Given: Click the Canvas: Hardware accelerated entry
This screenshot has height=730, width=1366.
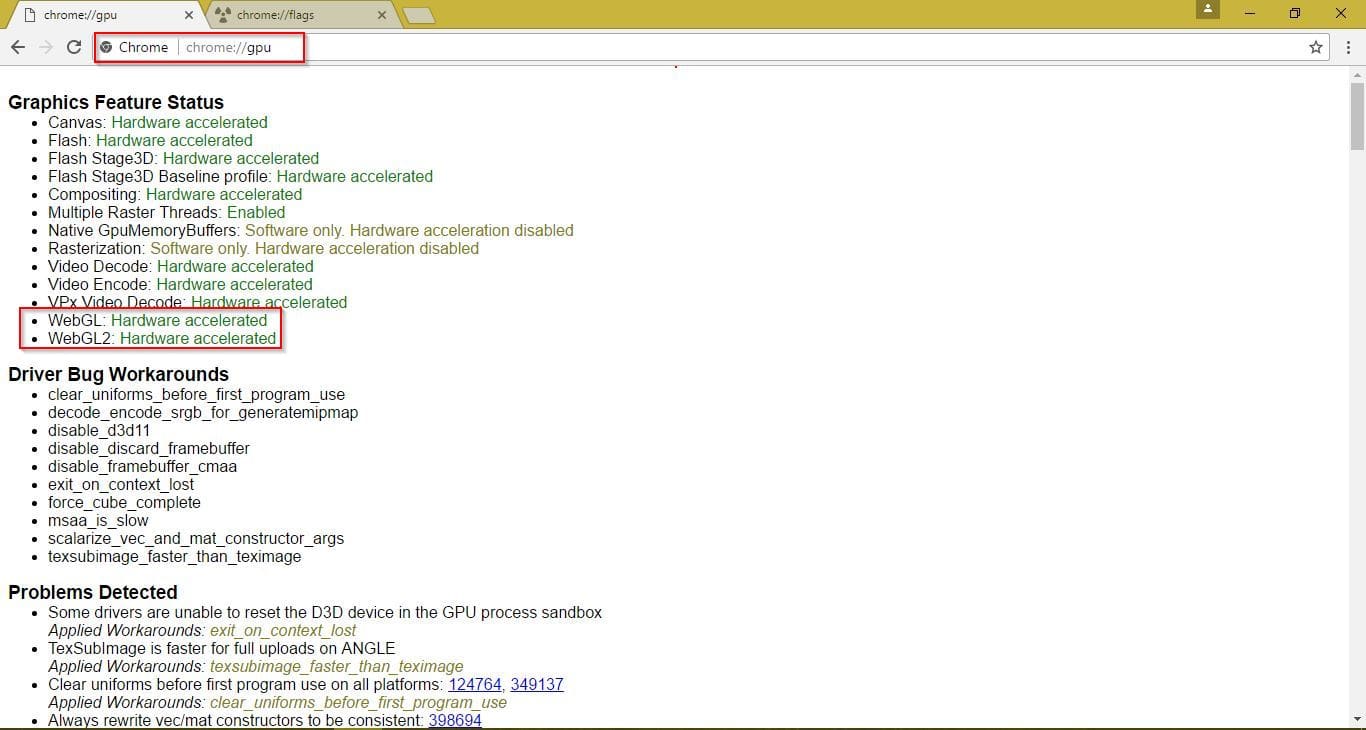Looking at the screenshot, I should click(158, 123).
